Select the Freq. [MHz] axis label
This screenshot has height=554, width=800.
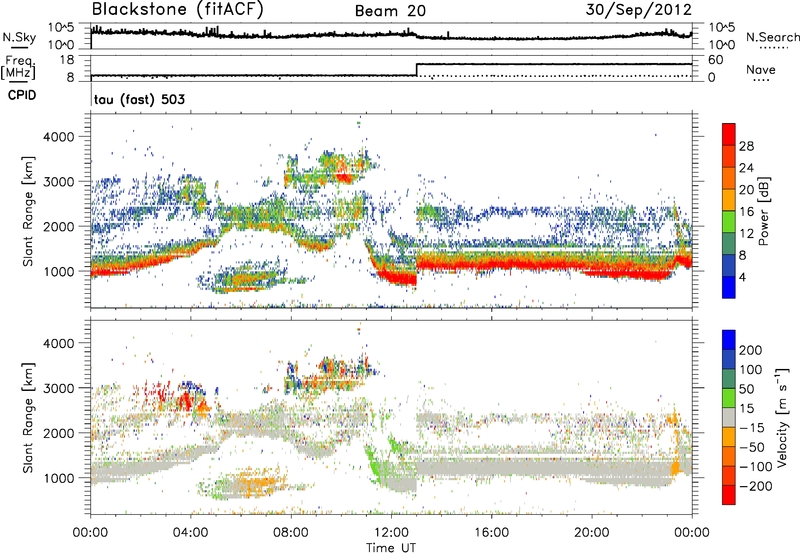point(19,67)
